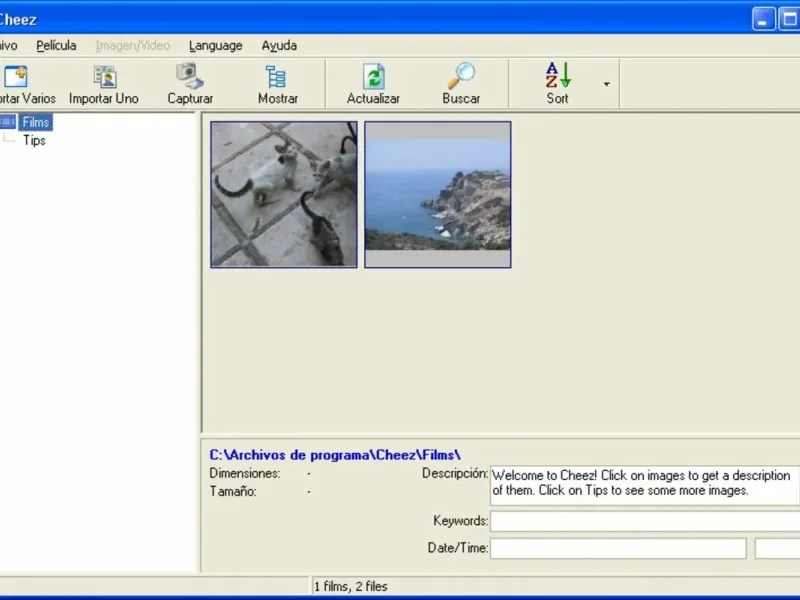Screen dimensions: 800x600
Task: Click the Sort A-Z icon
Action: [558, 75]
